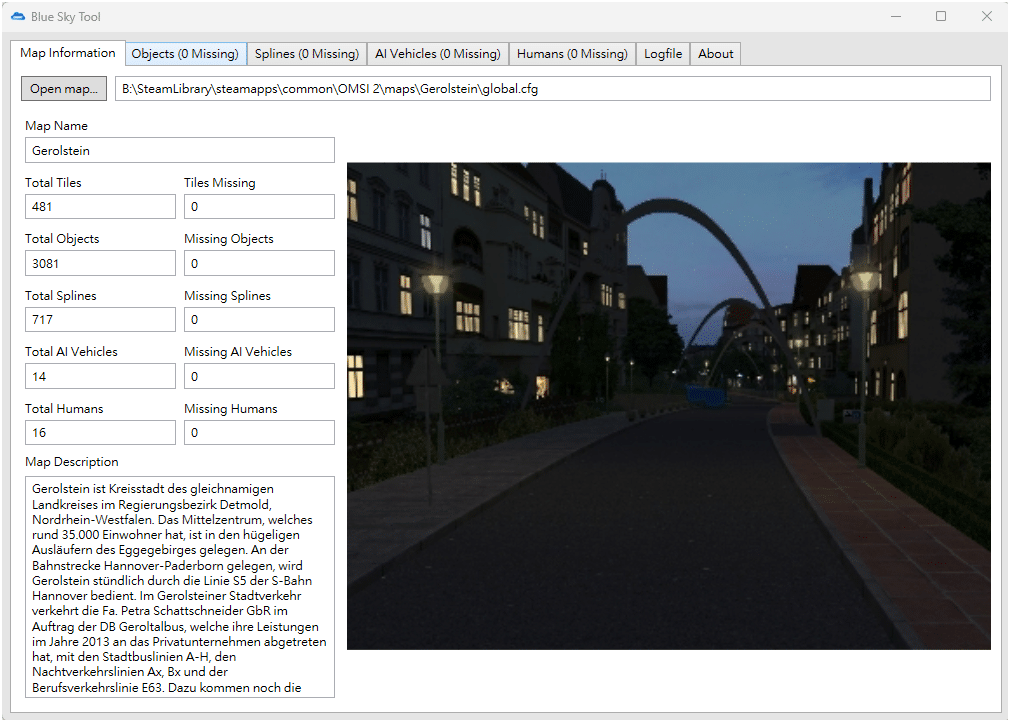Show the About tab

pos(715,54)
